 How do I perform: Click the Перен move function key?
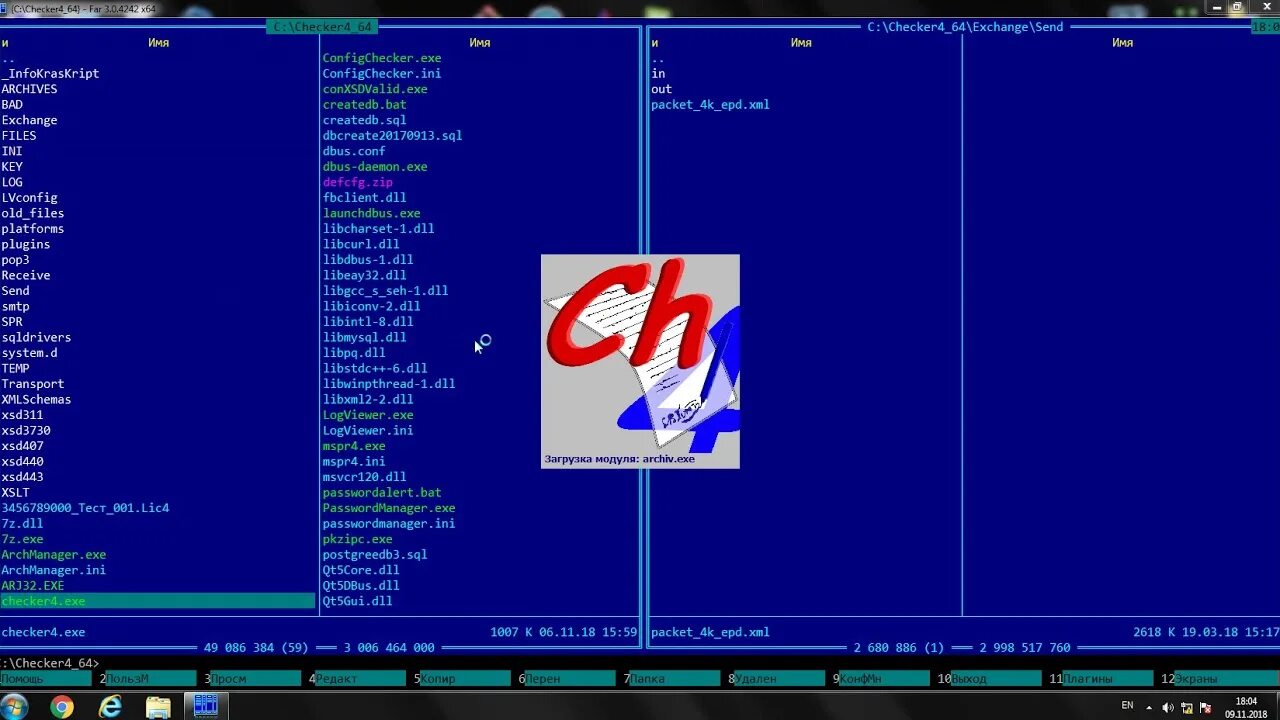point(568,678)
